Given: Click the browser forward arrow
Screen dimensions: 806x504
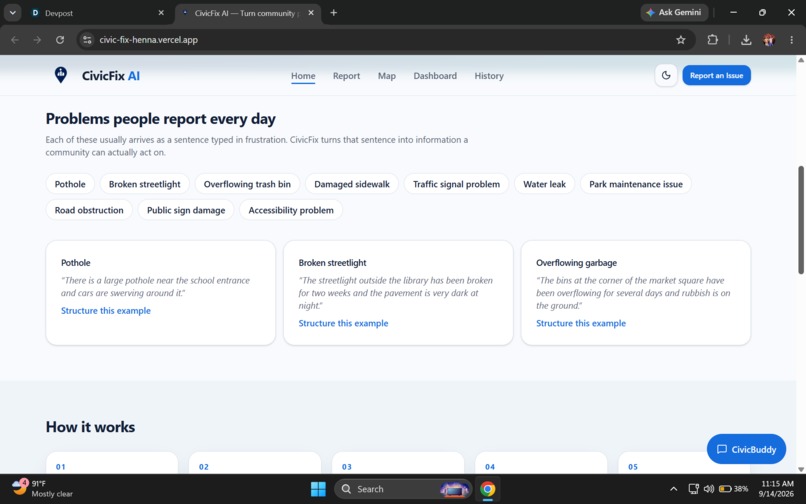Looking at the screenshot, I should [x=37, y=40].
